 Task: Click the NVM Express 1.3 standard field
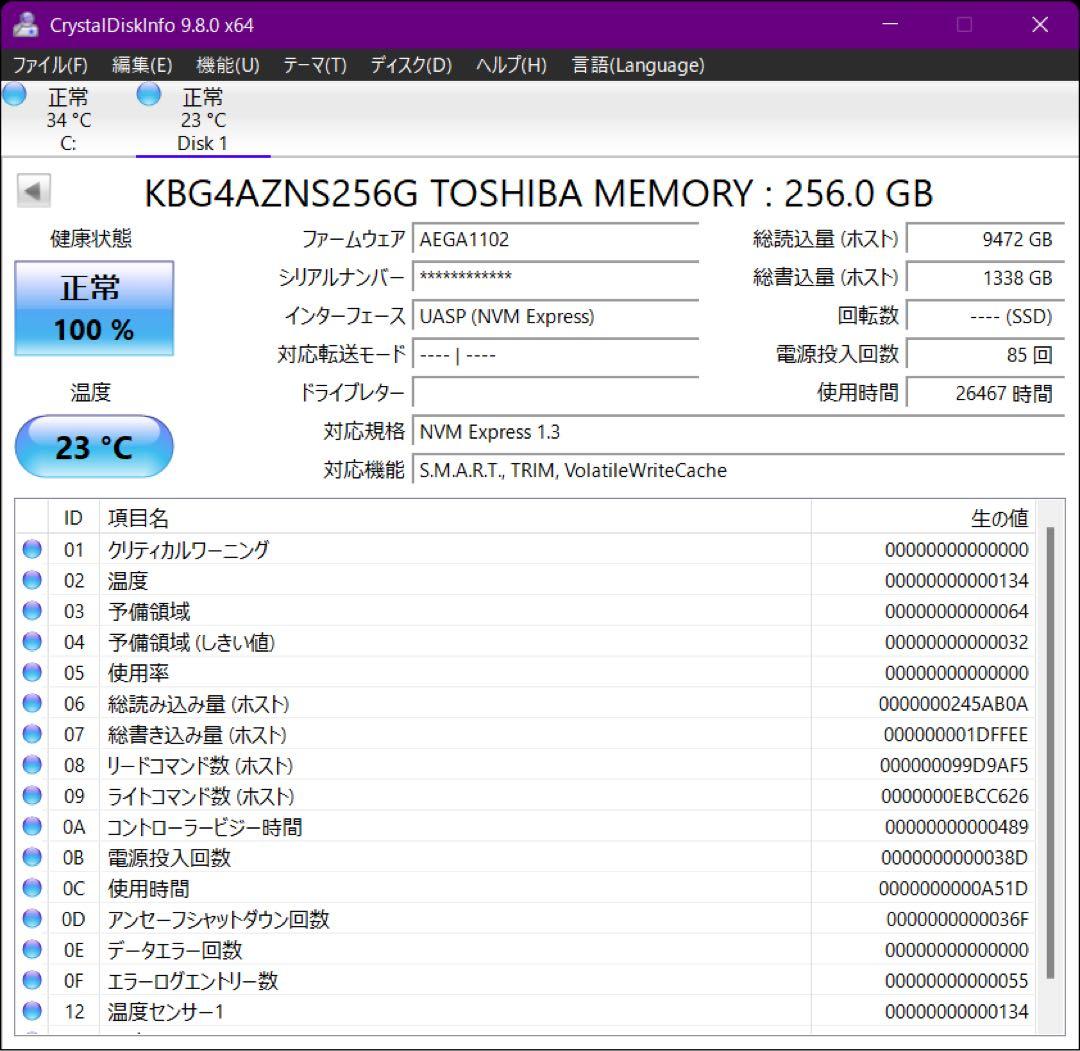click(738, 432)
